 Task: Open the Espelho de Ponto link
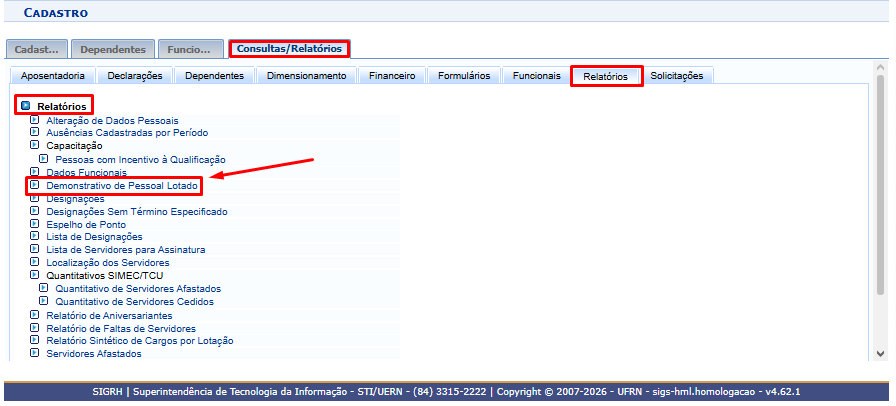tap(86, 225)
